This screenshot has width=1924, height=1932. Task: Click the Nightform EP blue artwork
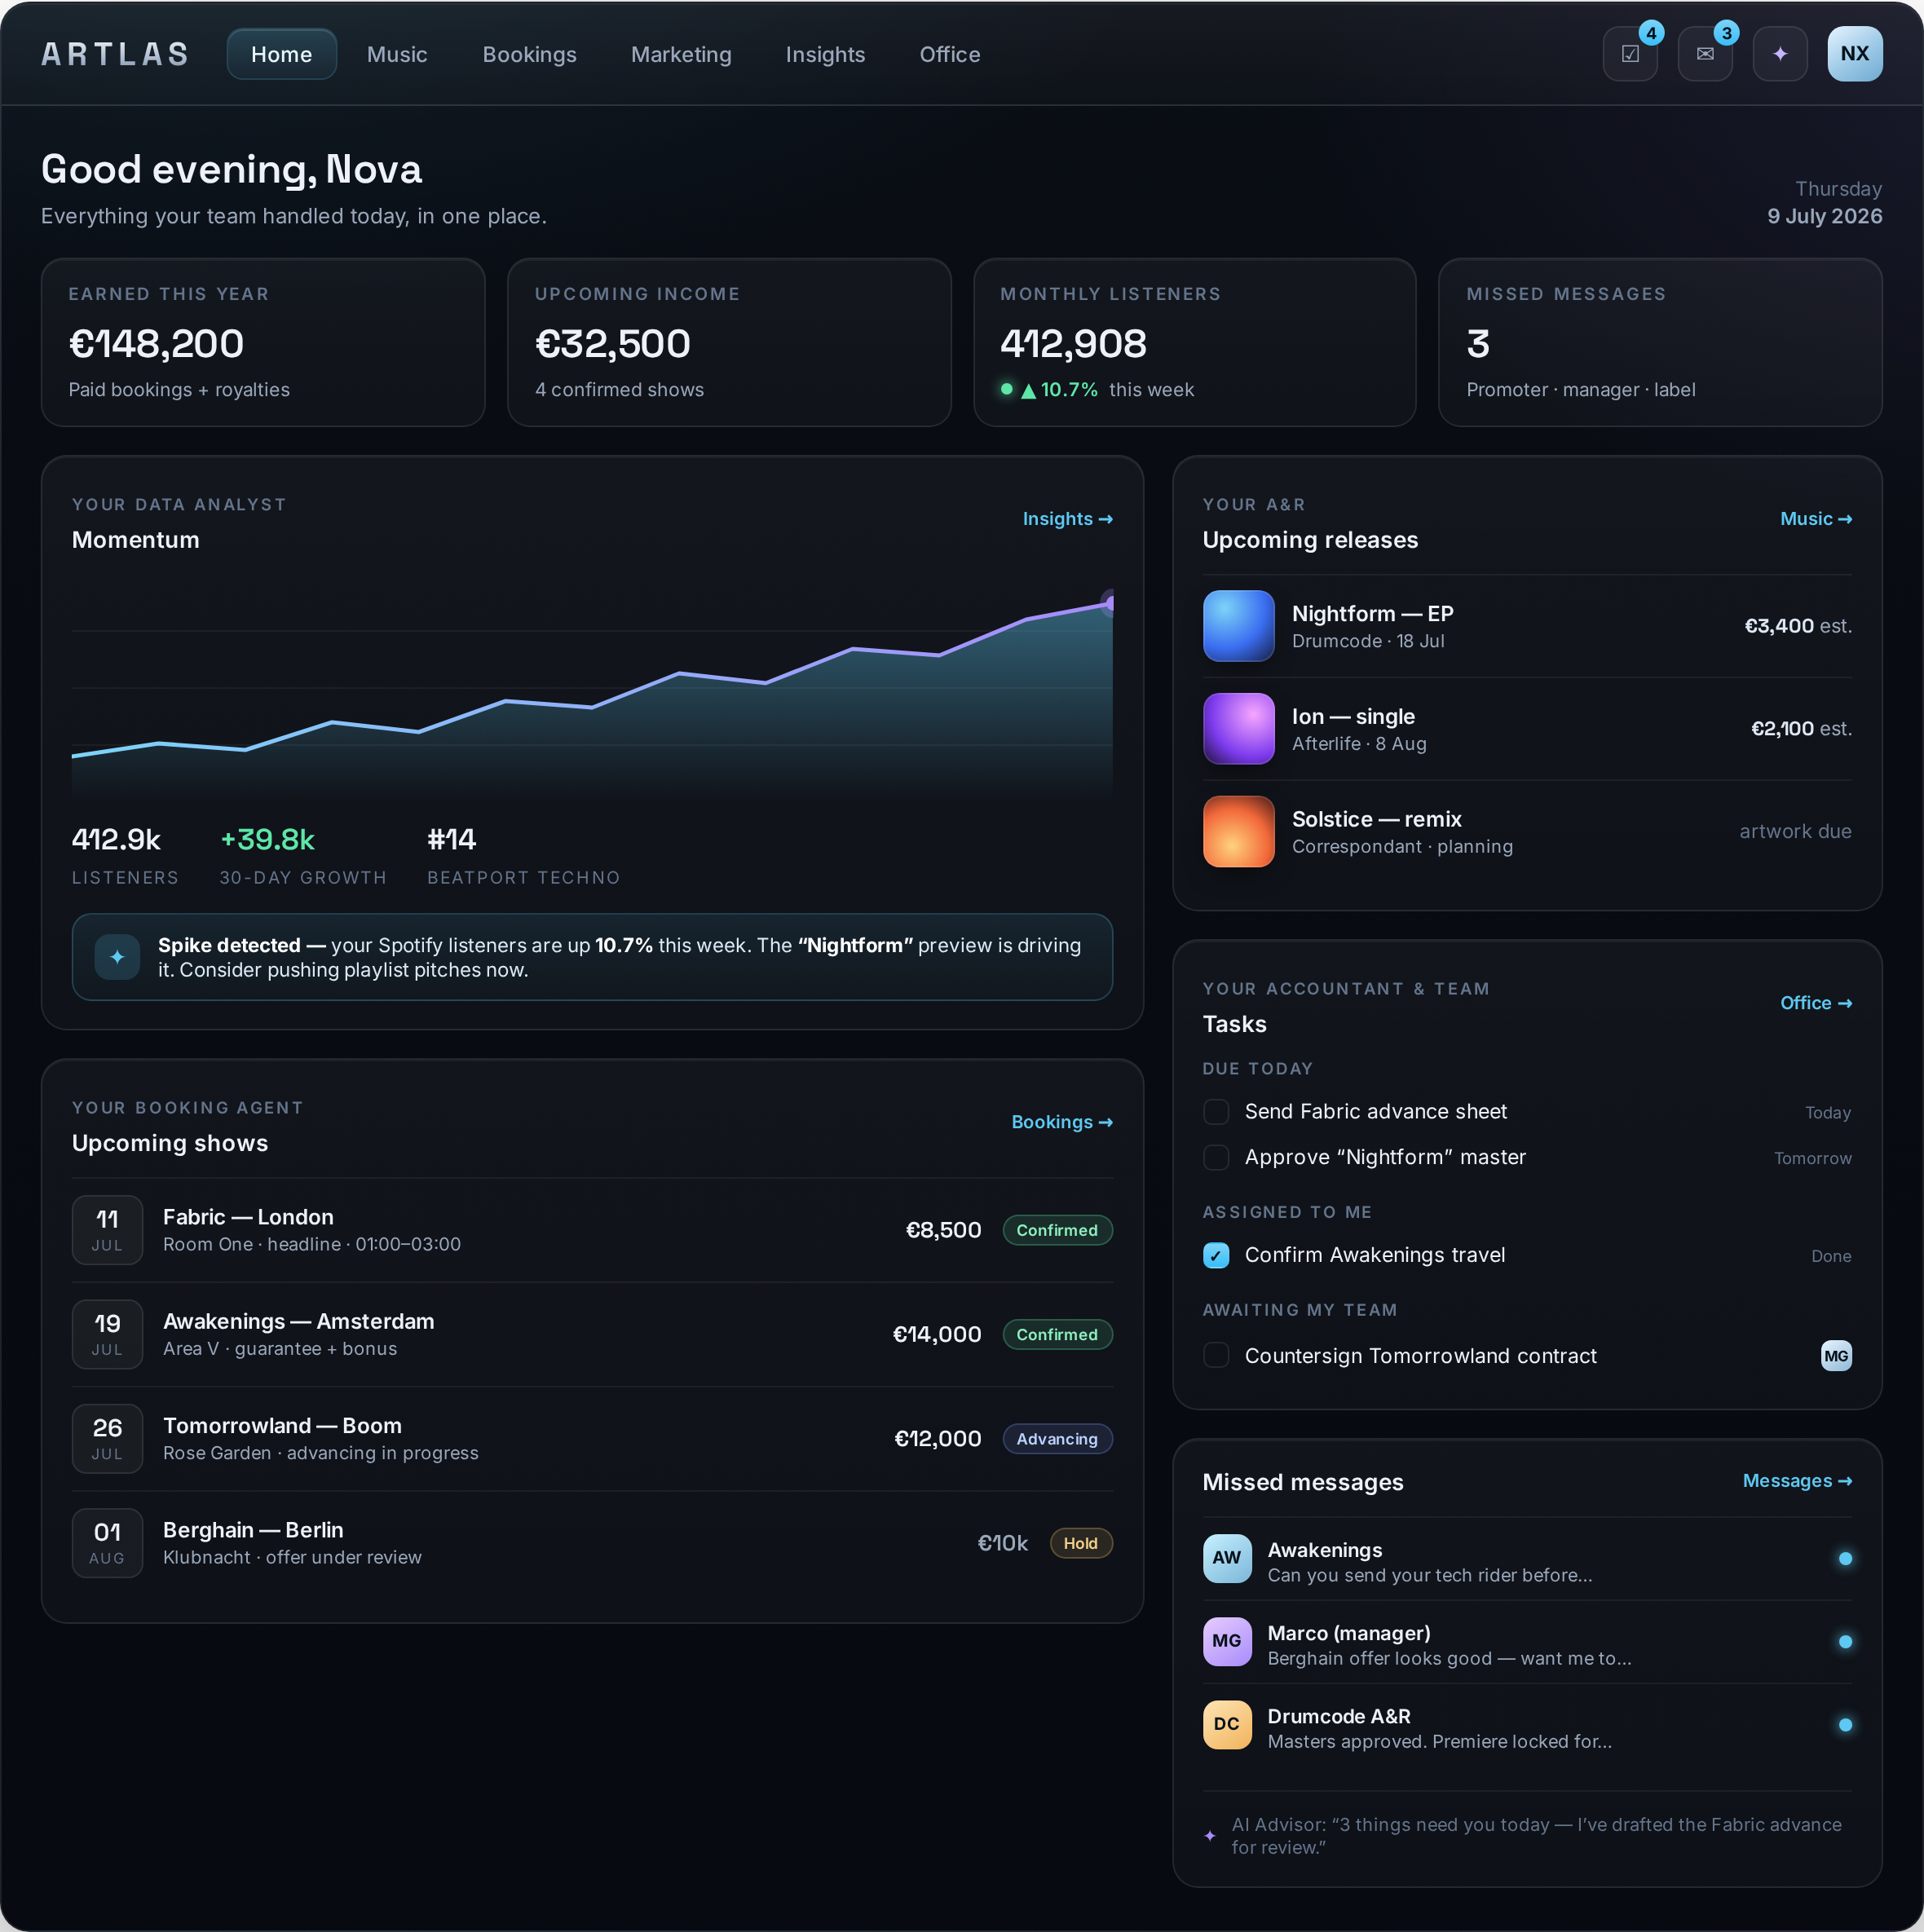1238,626
